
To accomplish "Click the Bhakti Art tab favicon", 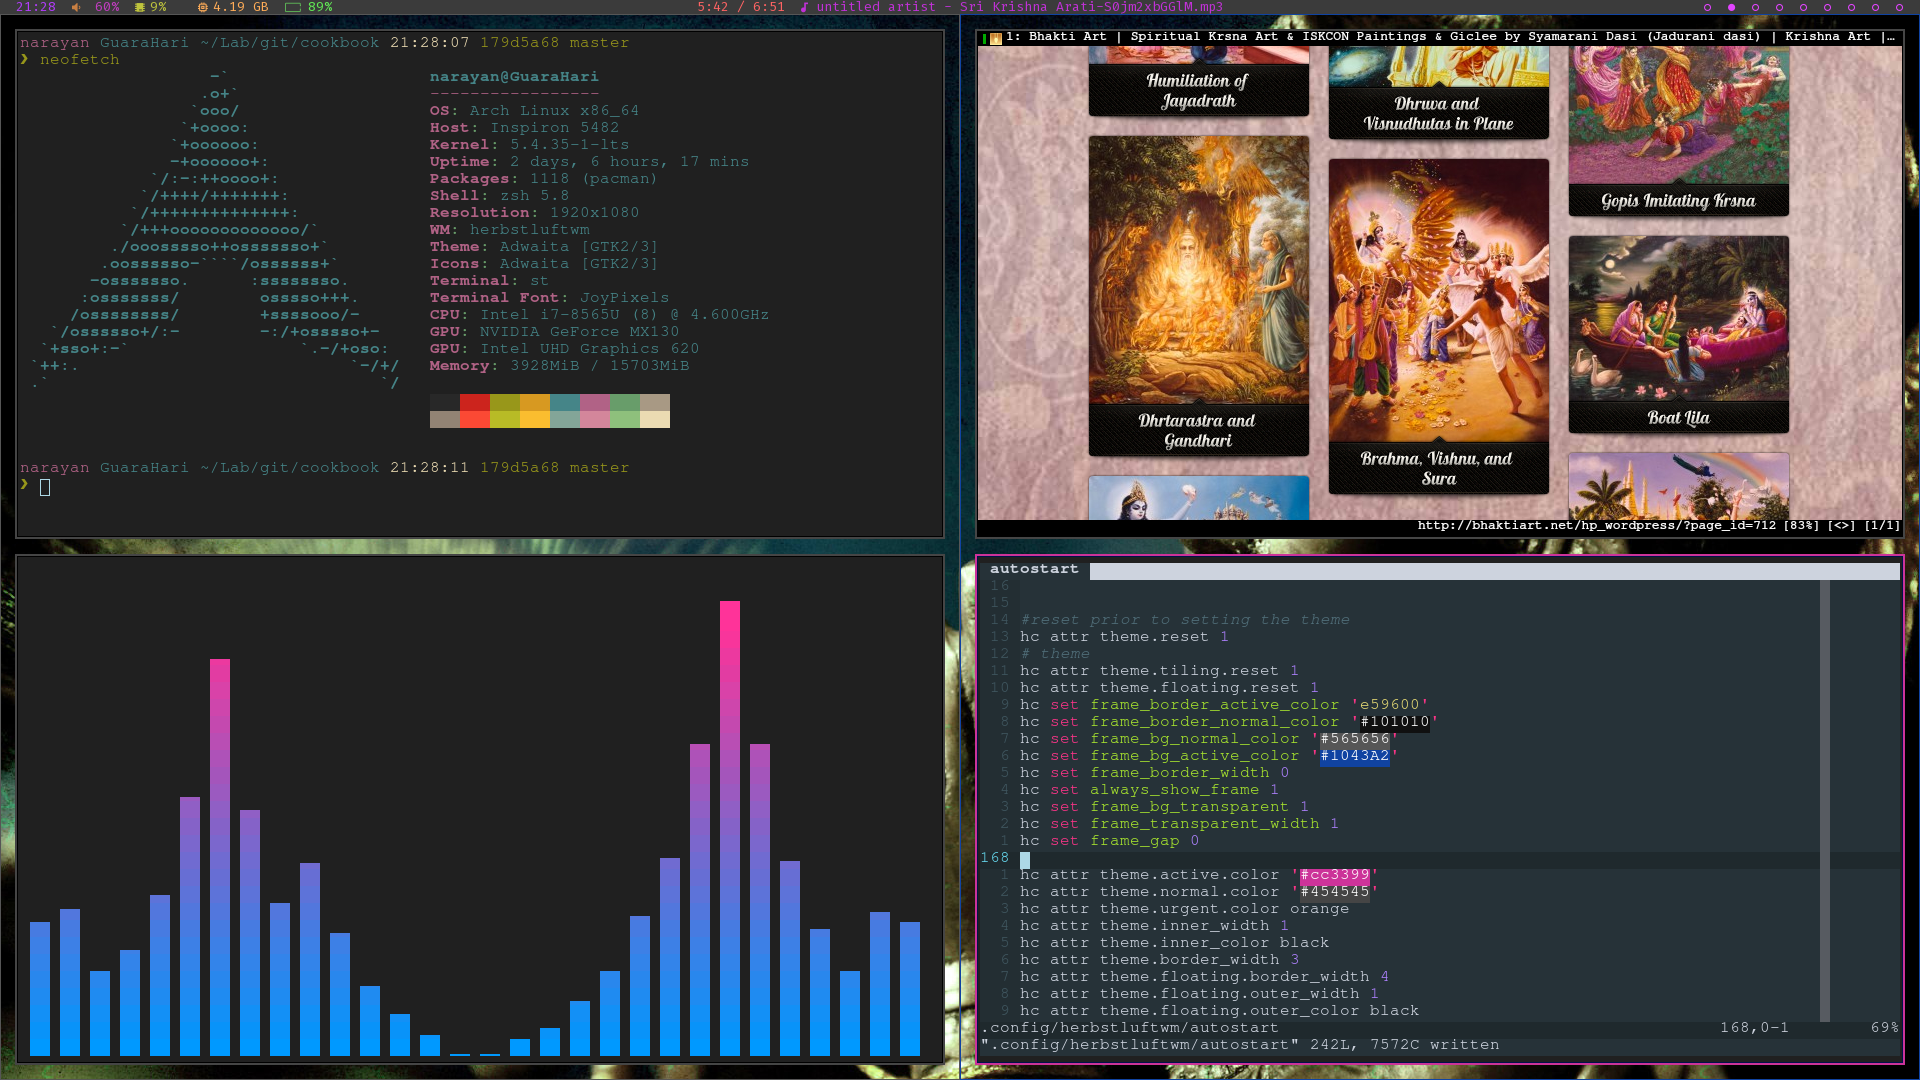I will point(995,38).
